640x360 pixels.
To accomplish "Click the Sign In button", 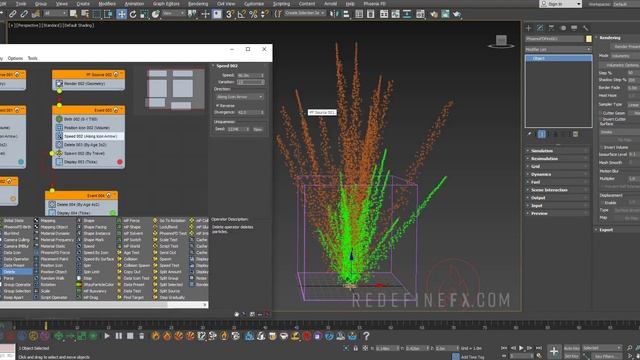I will point(560,4).
